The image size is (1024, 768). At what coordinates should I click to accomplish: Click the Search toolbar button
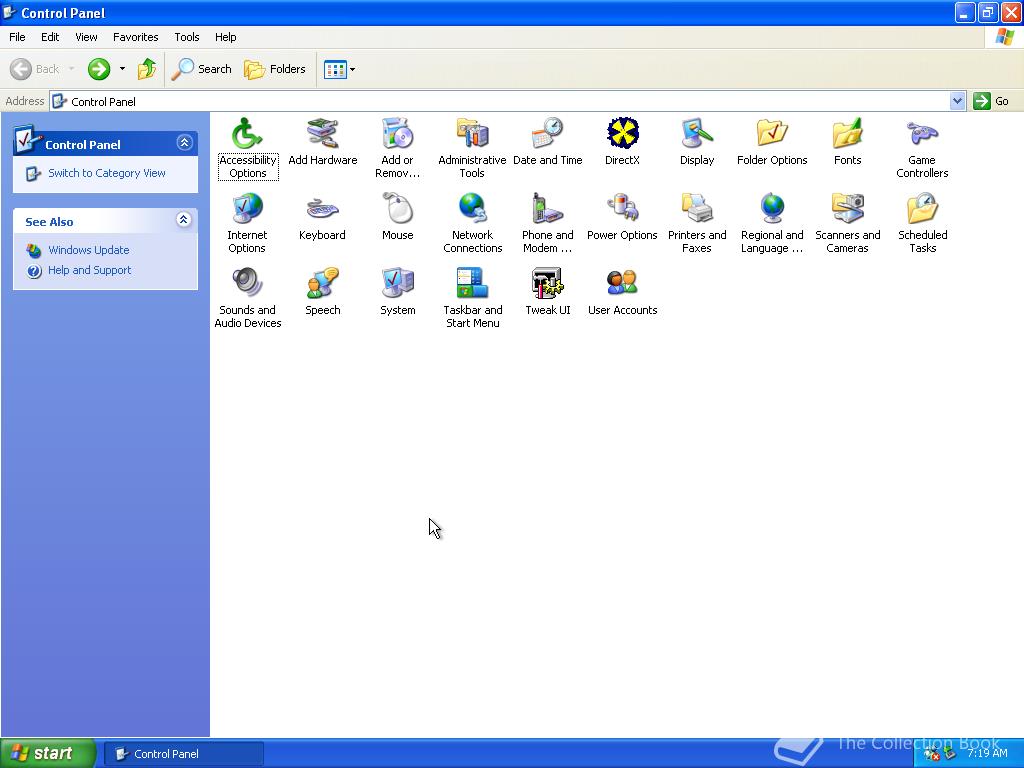tap(202, 69)
